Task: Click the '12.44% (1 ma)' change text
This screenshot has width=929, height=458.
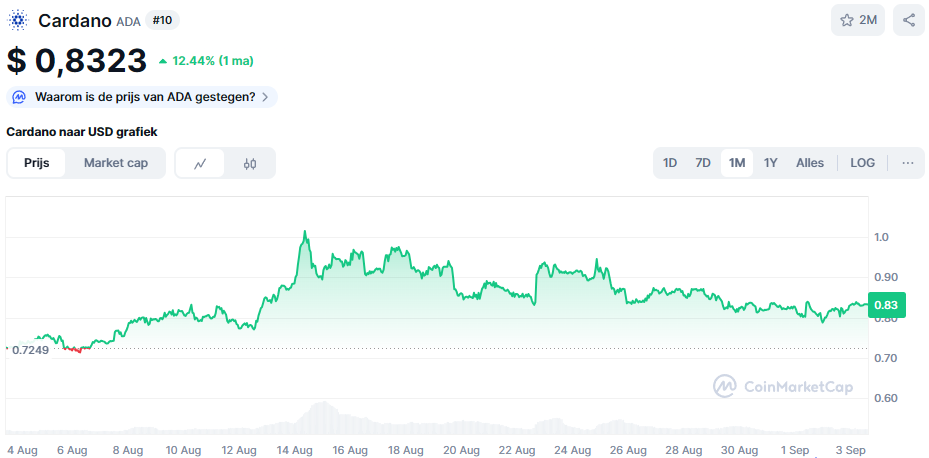Action: click(213, 60)
